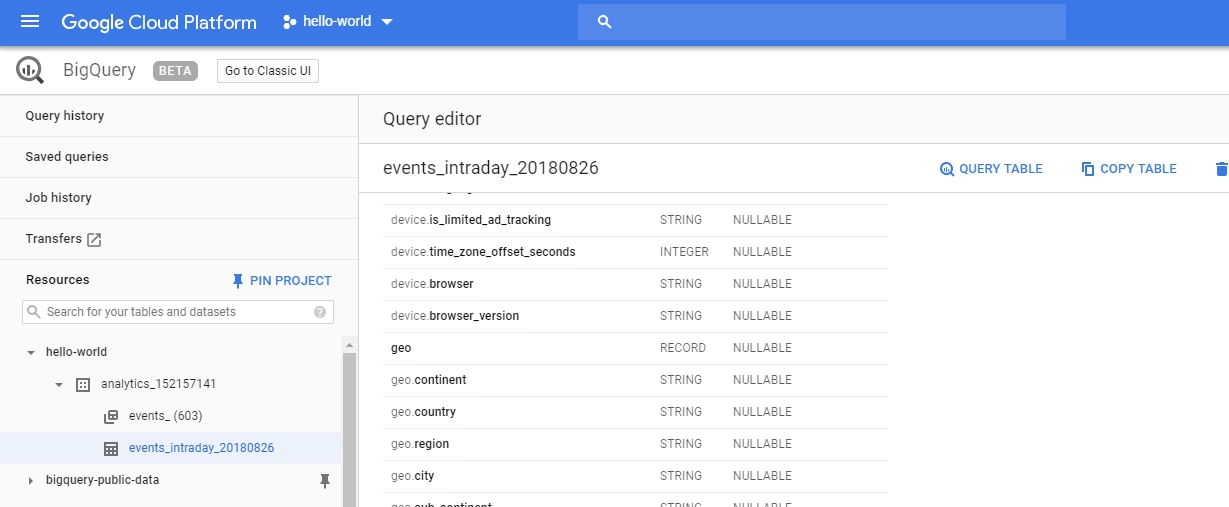Screen dimensions: 1229x507
Task: Click the delete table trash icon
Action: click(x=1221, y=169)
